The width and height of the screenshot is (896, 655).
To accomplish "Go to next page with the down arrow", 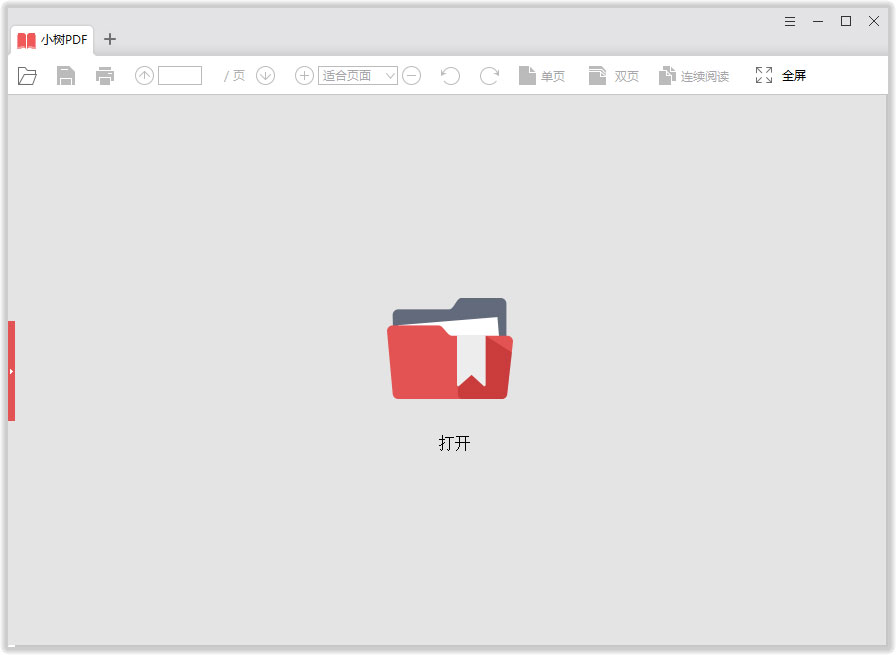I will click(x=265, y=75).
